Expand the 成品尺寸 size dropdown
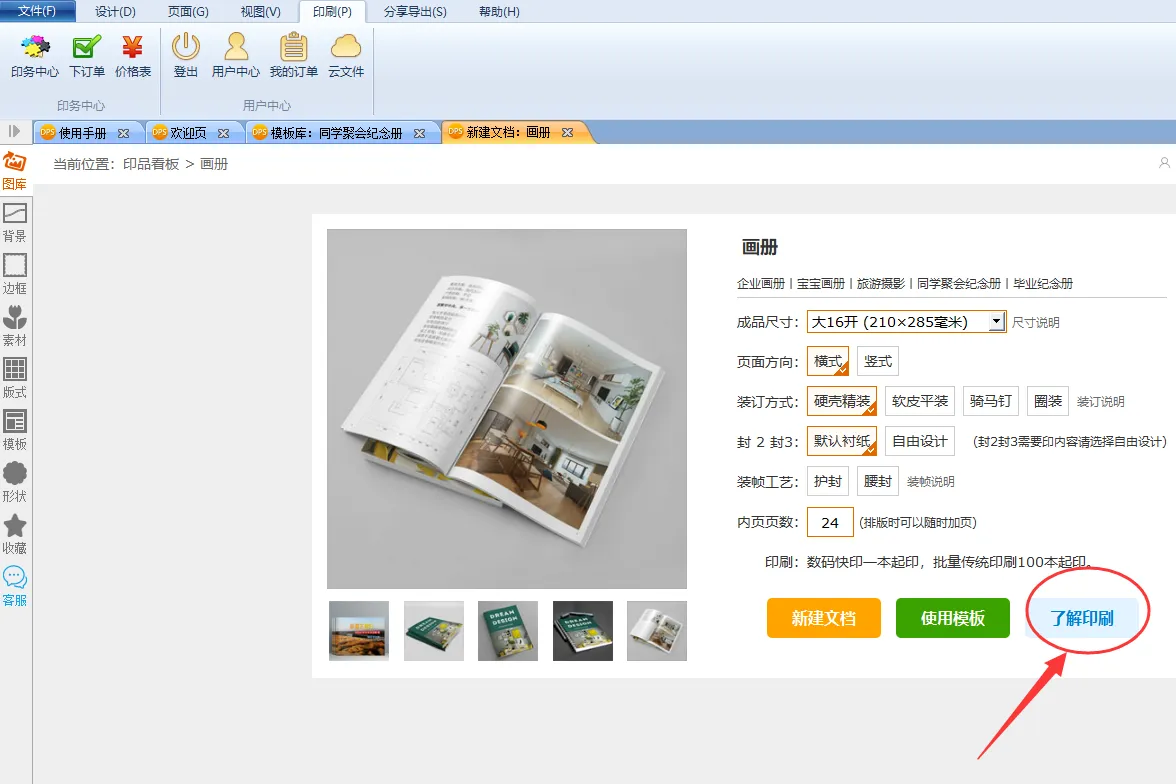Viewport: 1176px width, 784px height. tap(996, 322)
